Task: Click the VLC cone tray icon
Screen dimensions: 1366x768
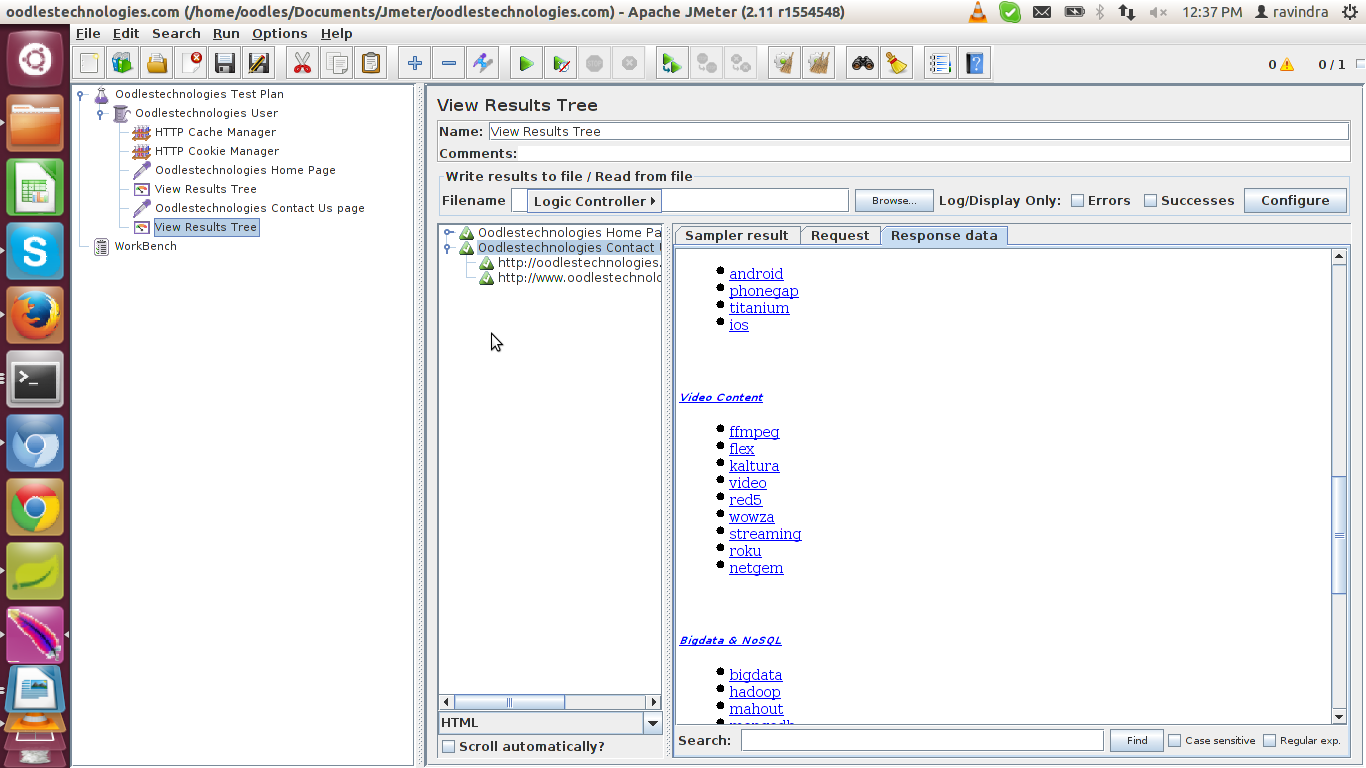Action: click(978, 12)
